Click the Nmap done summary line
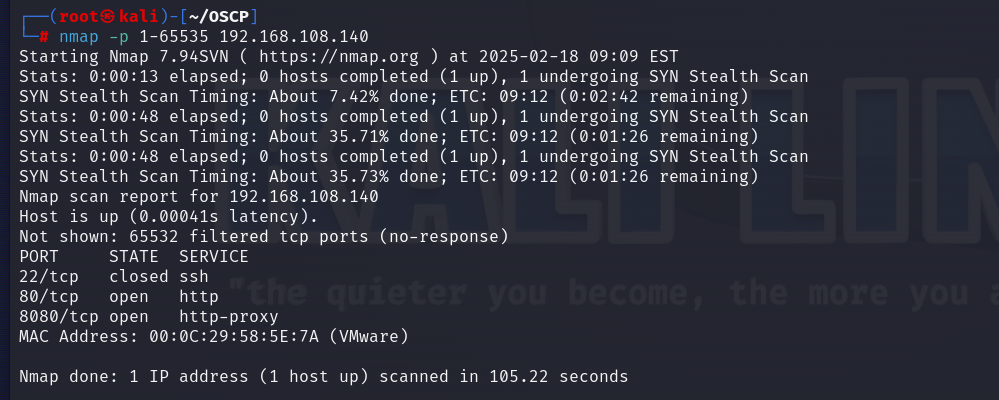The height and width of the screenshot is (400, 999). (324, 376)
